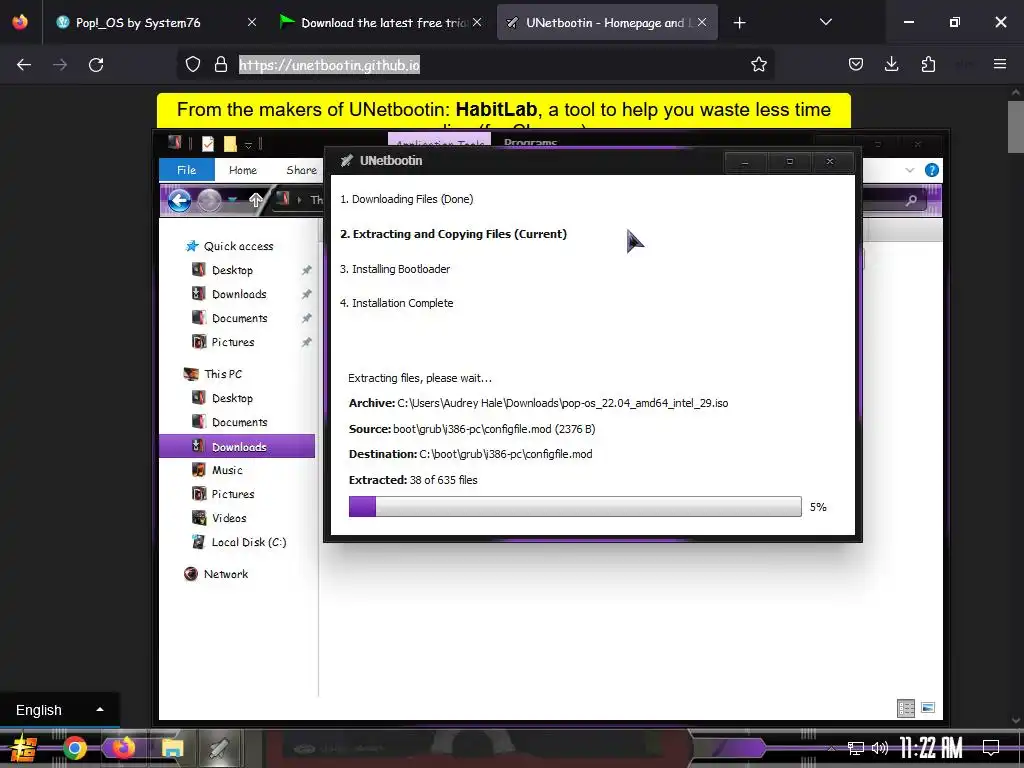Open the Firefox hamburger menu
1024x768 pixels.
point(1000,64)
